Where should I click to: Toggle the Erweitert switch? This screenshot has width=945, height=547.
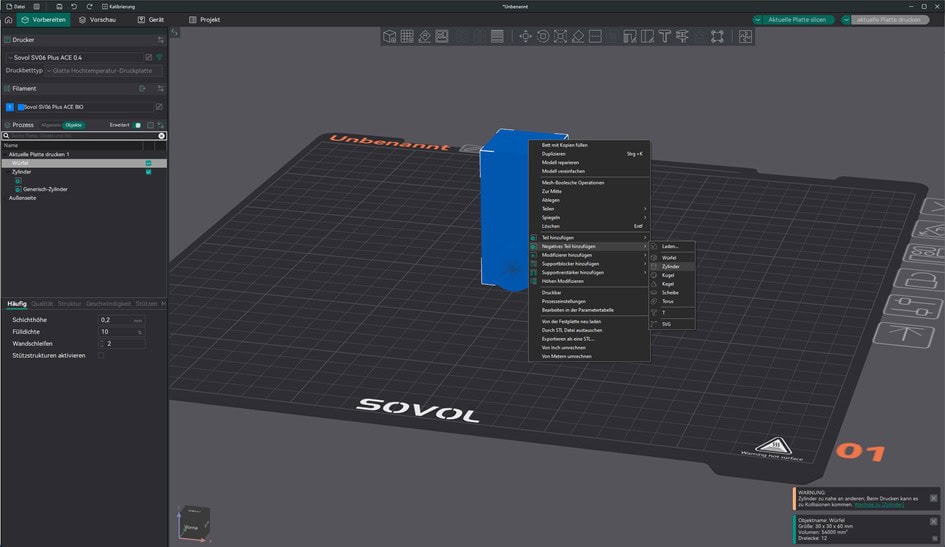(138, 125)
